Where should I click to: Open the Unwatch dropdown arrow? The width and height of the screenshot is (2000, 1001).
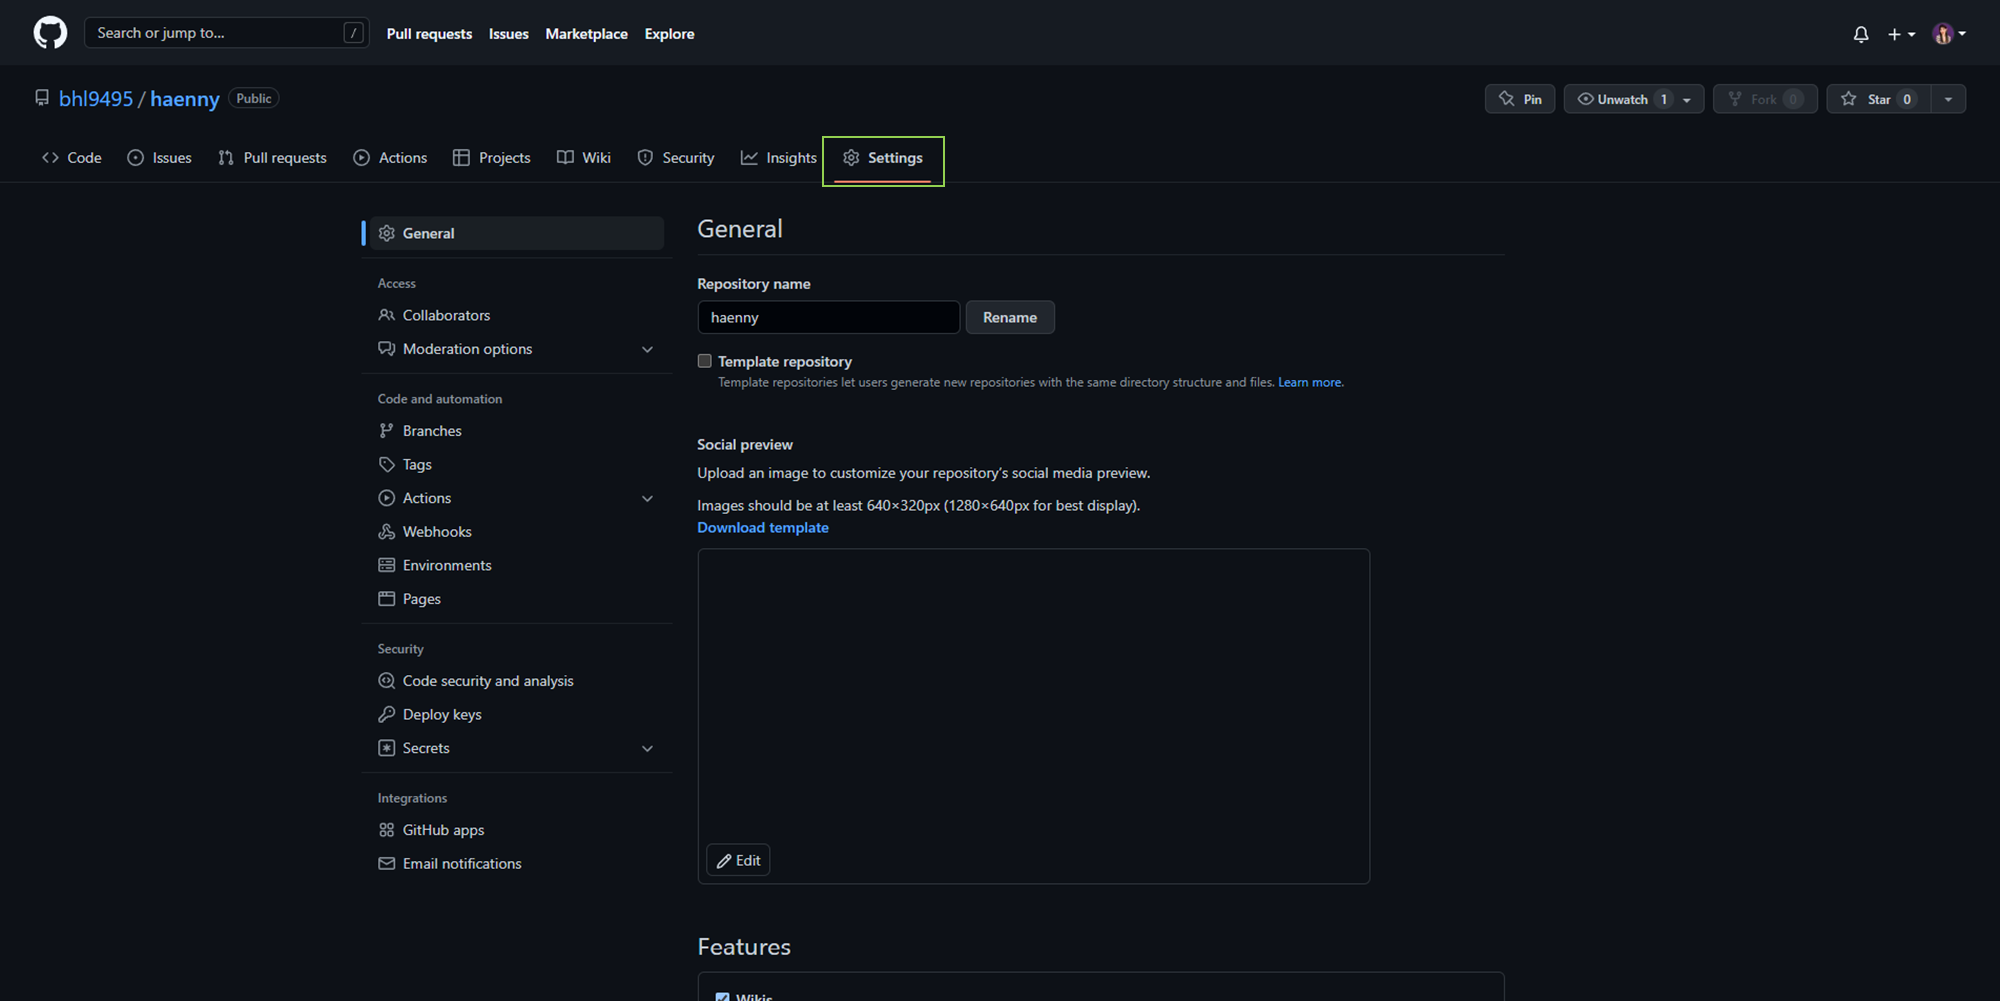(1687, 99)
